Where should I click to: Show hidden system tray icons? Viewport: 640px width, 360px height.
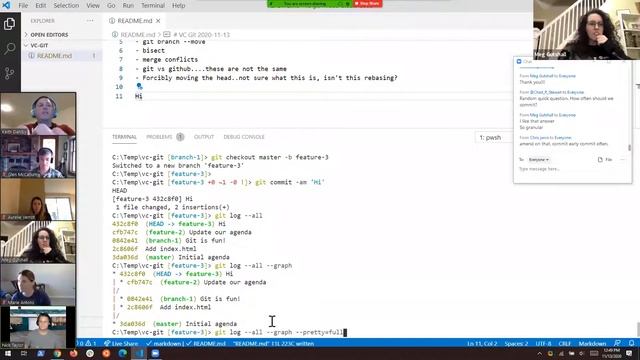[540, 353]
